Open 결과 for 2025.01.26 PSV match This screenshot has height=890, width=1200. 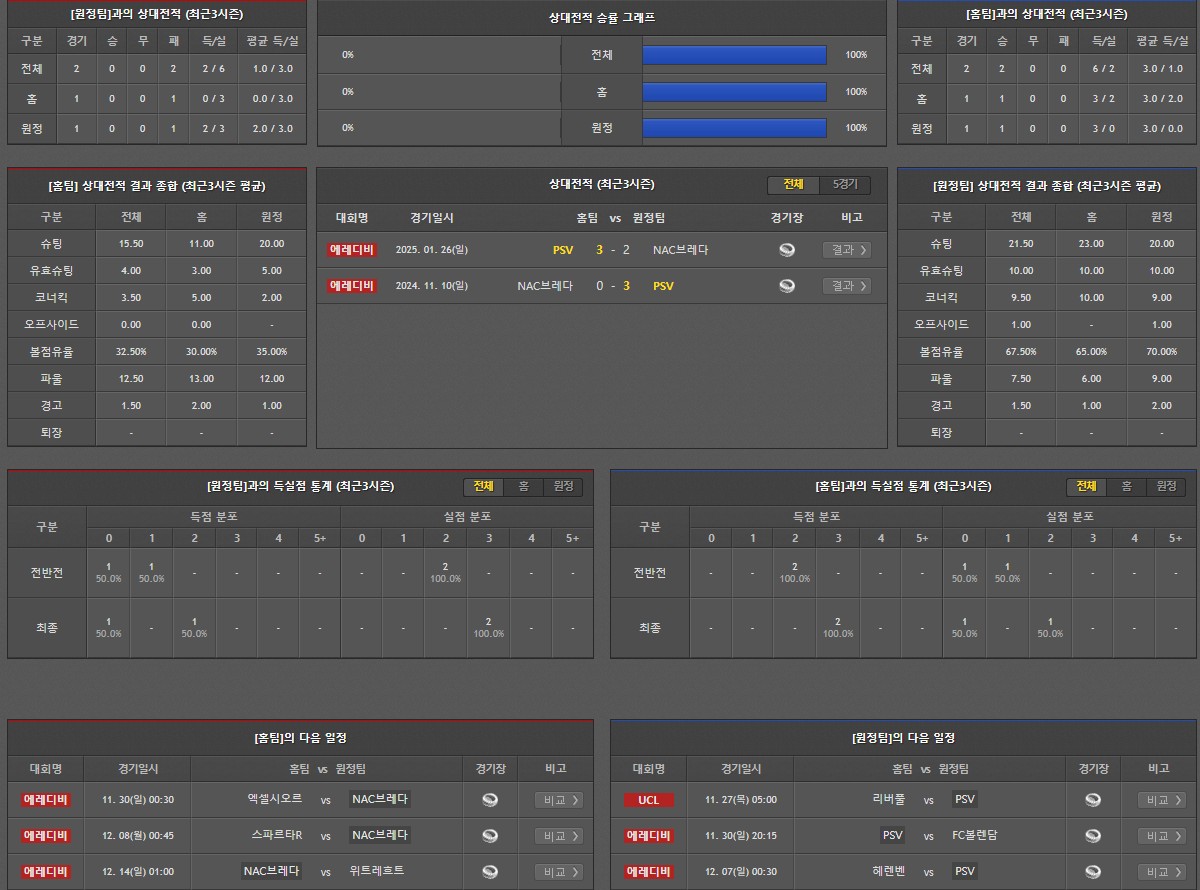tap(846, 250)
